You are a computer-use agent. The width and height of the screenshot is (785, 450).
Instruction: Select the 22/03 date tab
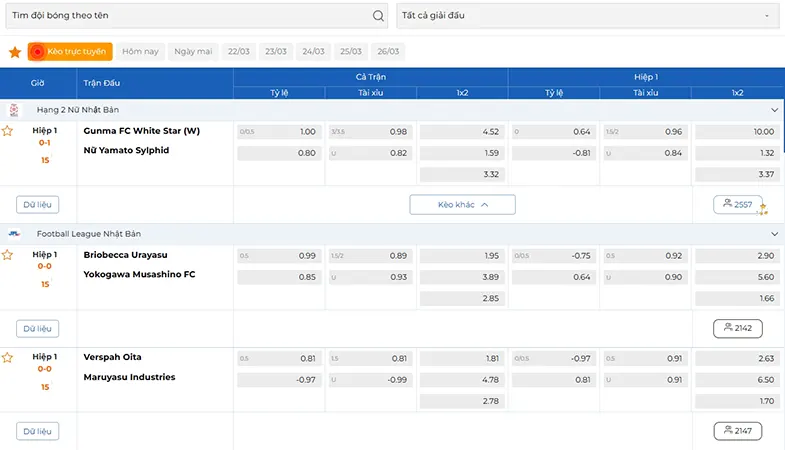coord(239,52)
